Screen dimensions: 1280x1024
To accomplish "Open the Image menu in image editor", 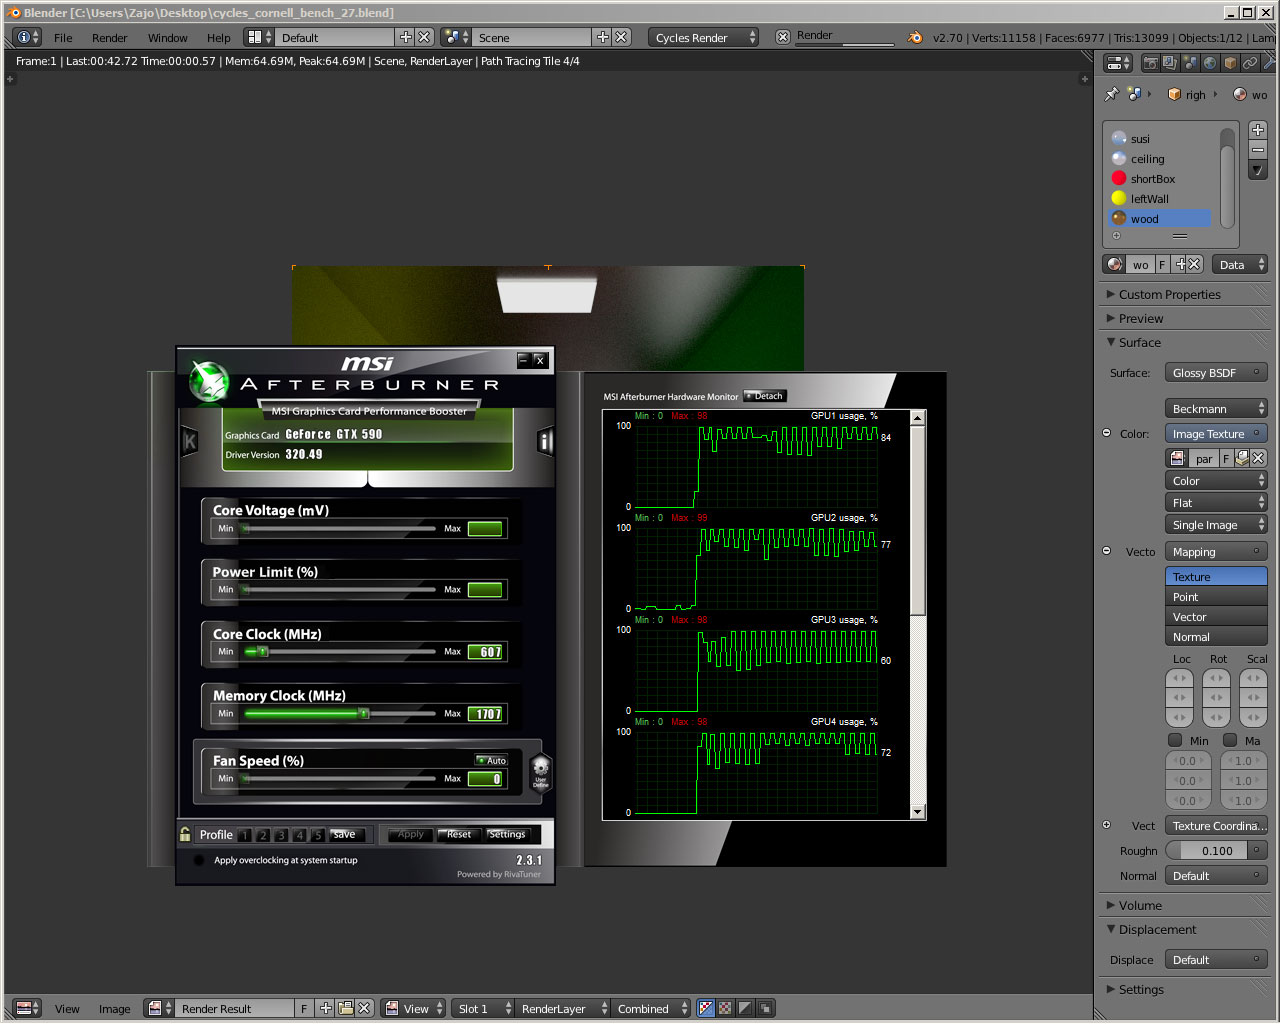I will pyautogui.click(x=114, y=1008).
